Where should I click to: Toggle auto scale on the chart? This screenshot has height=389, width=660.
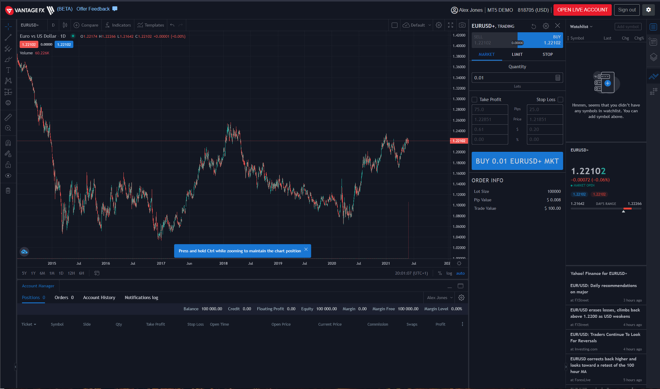coord(460,273)
